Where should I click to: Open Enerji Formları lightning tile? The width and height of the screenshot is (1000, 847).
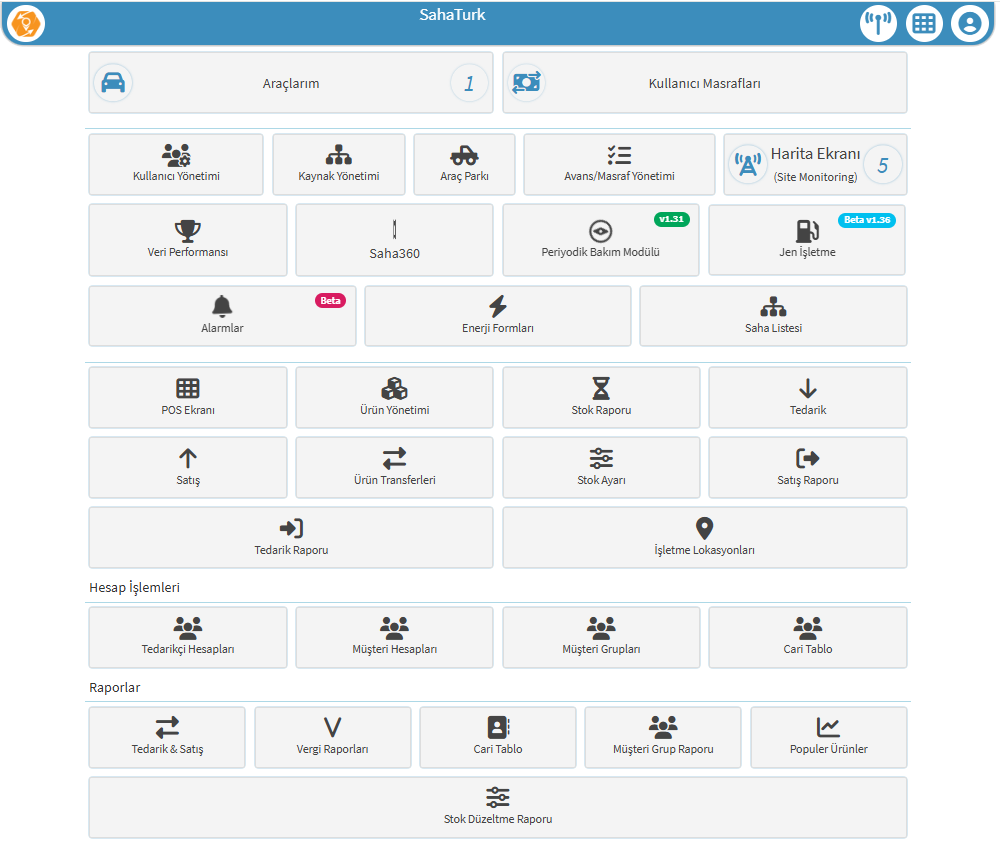point(497,316)
